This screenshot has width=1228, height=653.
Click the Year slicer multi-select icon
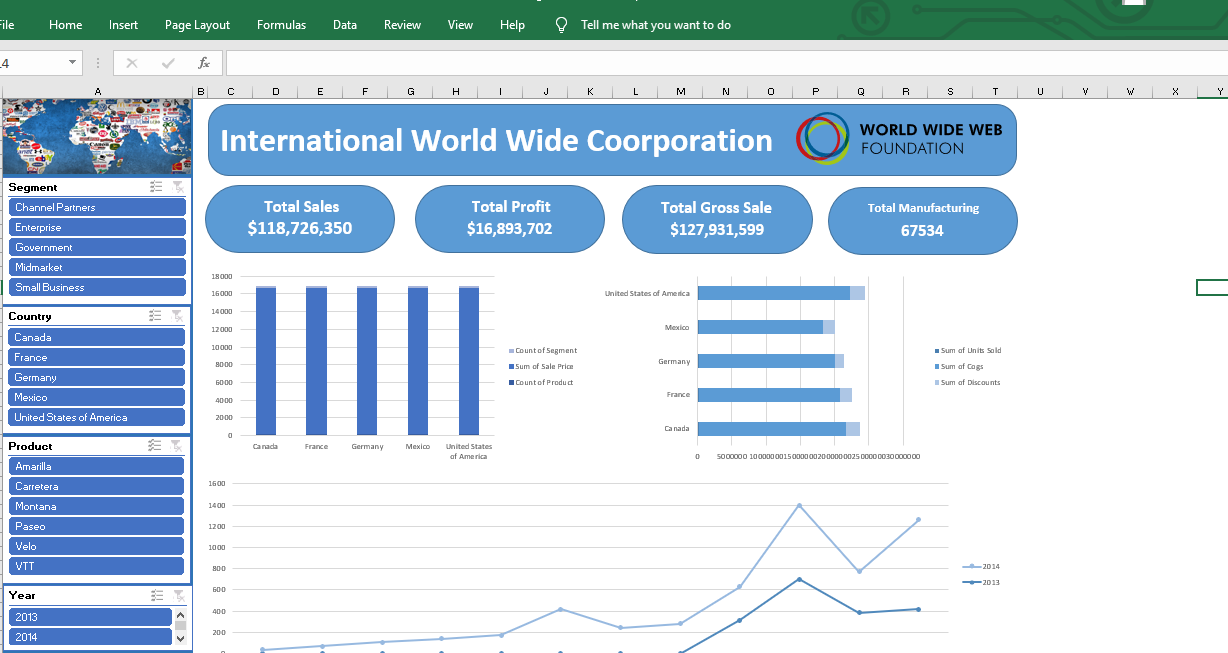(x=155, y=595)
